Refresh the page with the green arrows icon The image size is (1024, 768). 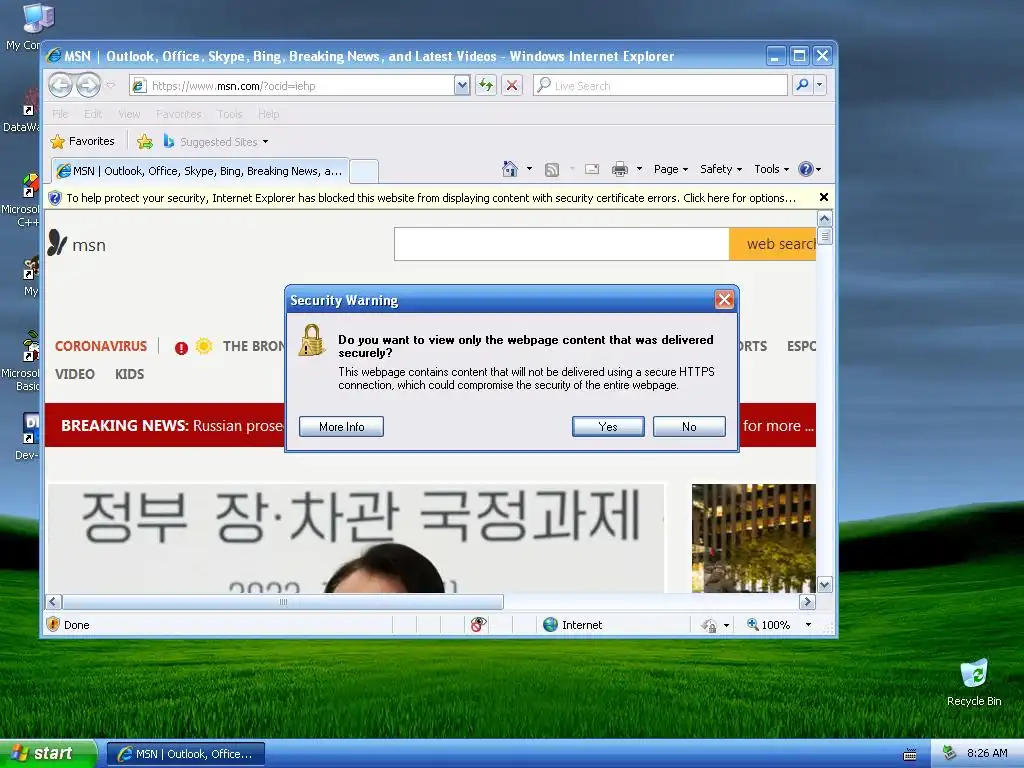coord(486,85)
